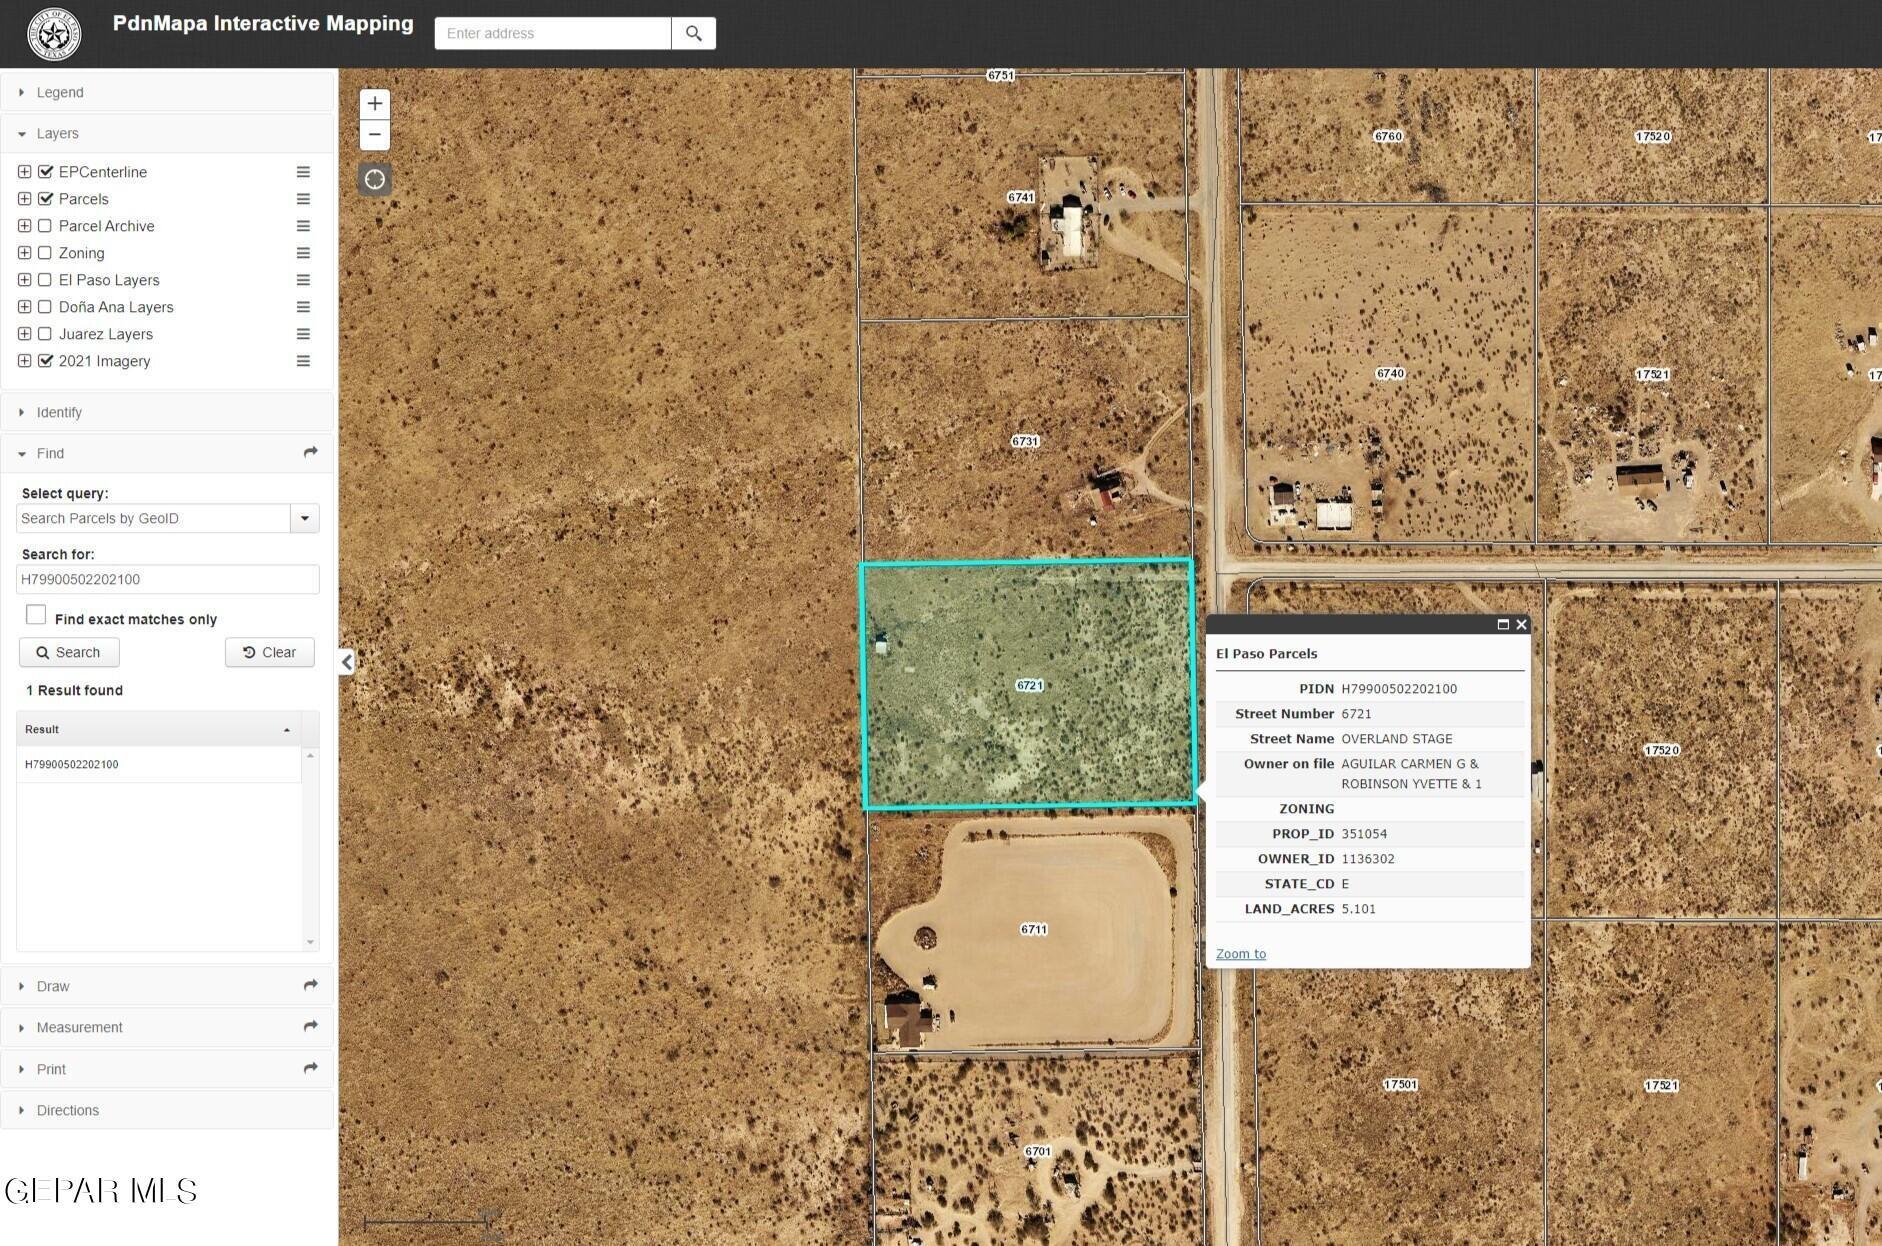Expand the Identify panel
Image resolution: width=1882 pixels, height=1246 pixels.
[x=167, y=412]
